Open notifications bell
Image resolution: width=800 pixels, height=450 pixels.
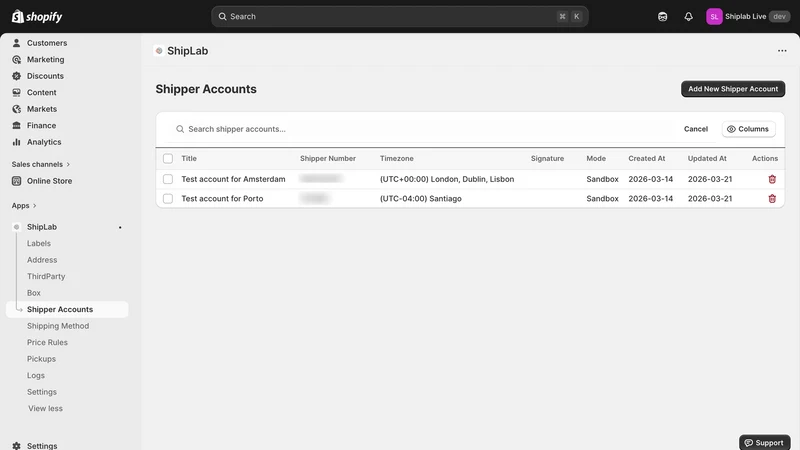688,16
